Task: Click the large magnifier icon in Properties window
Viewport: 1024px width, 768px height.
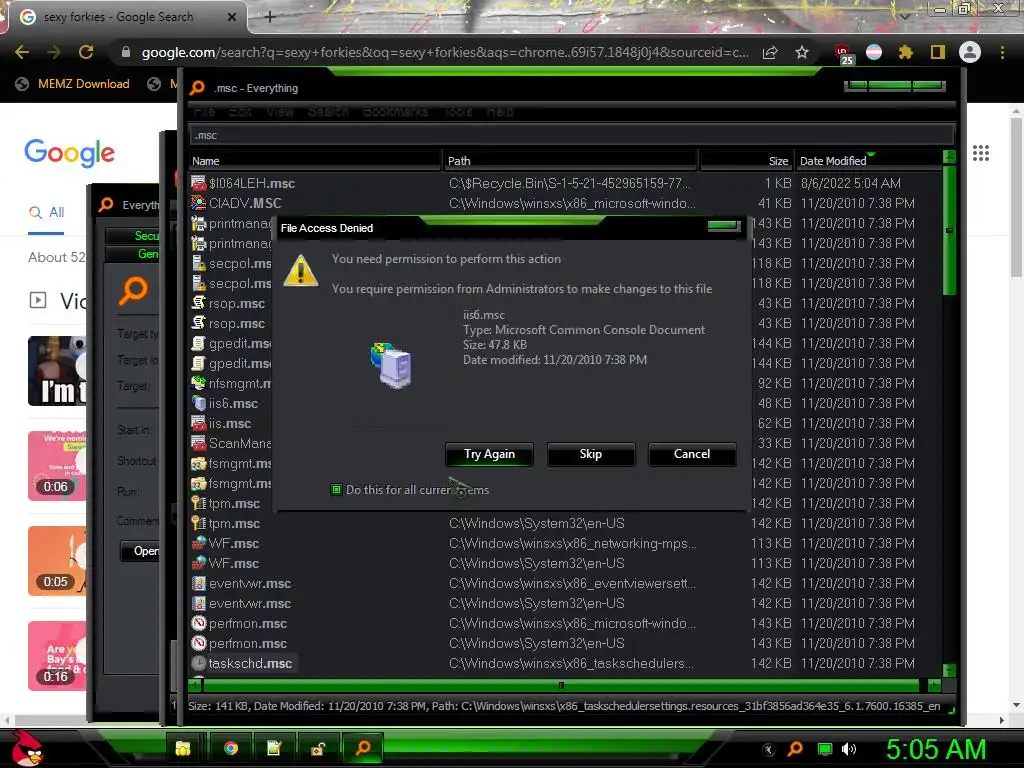Action: (x=133, y=291)
